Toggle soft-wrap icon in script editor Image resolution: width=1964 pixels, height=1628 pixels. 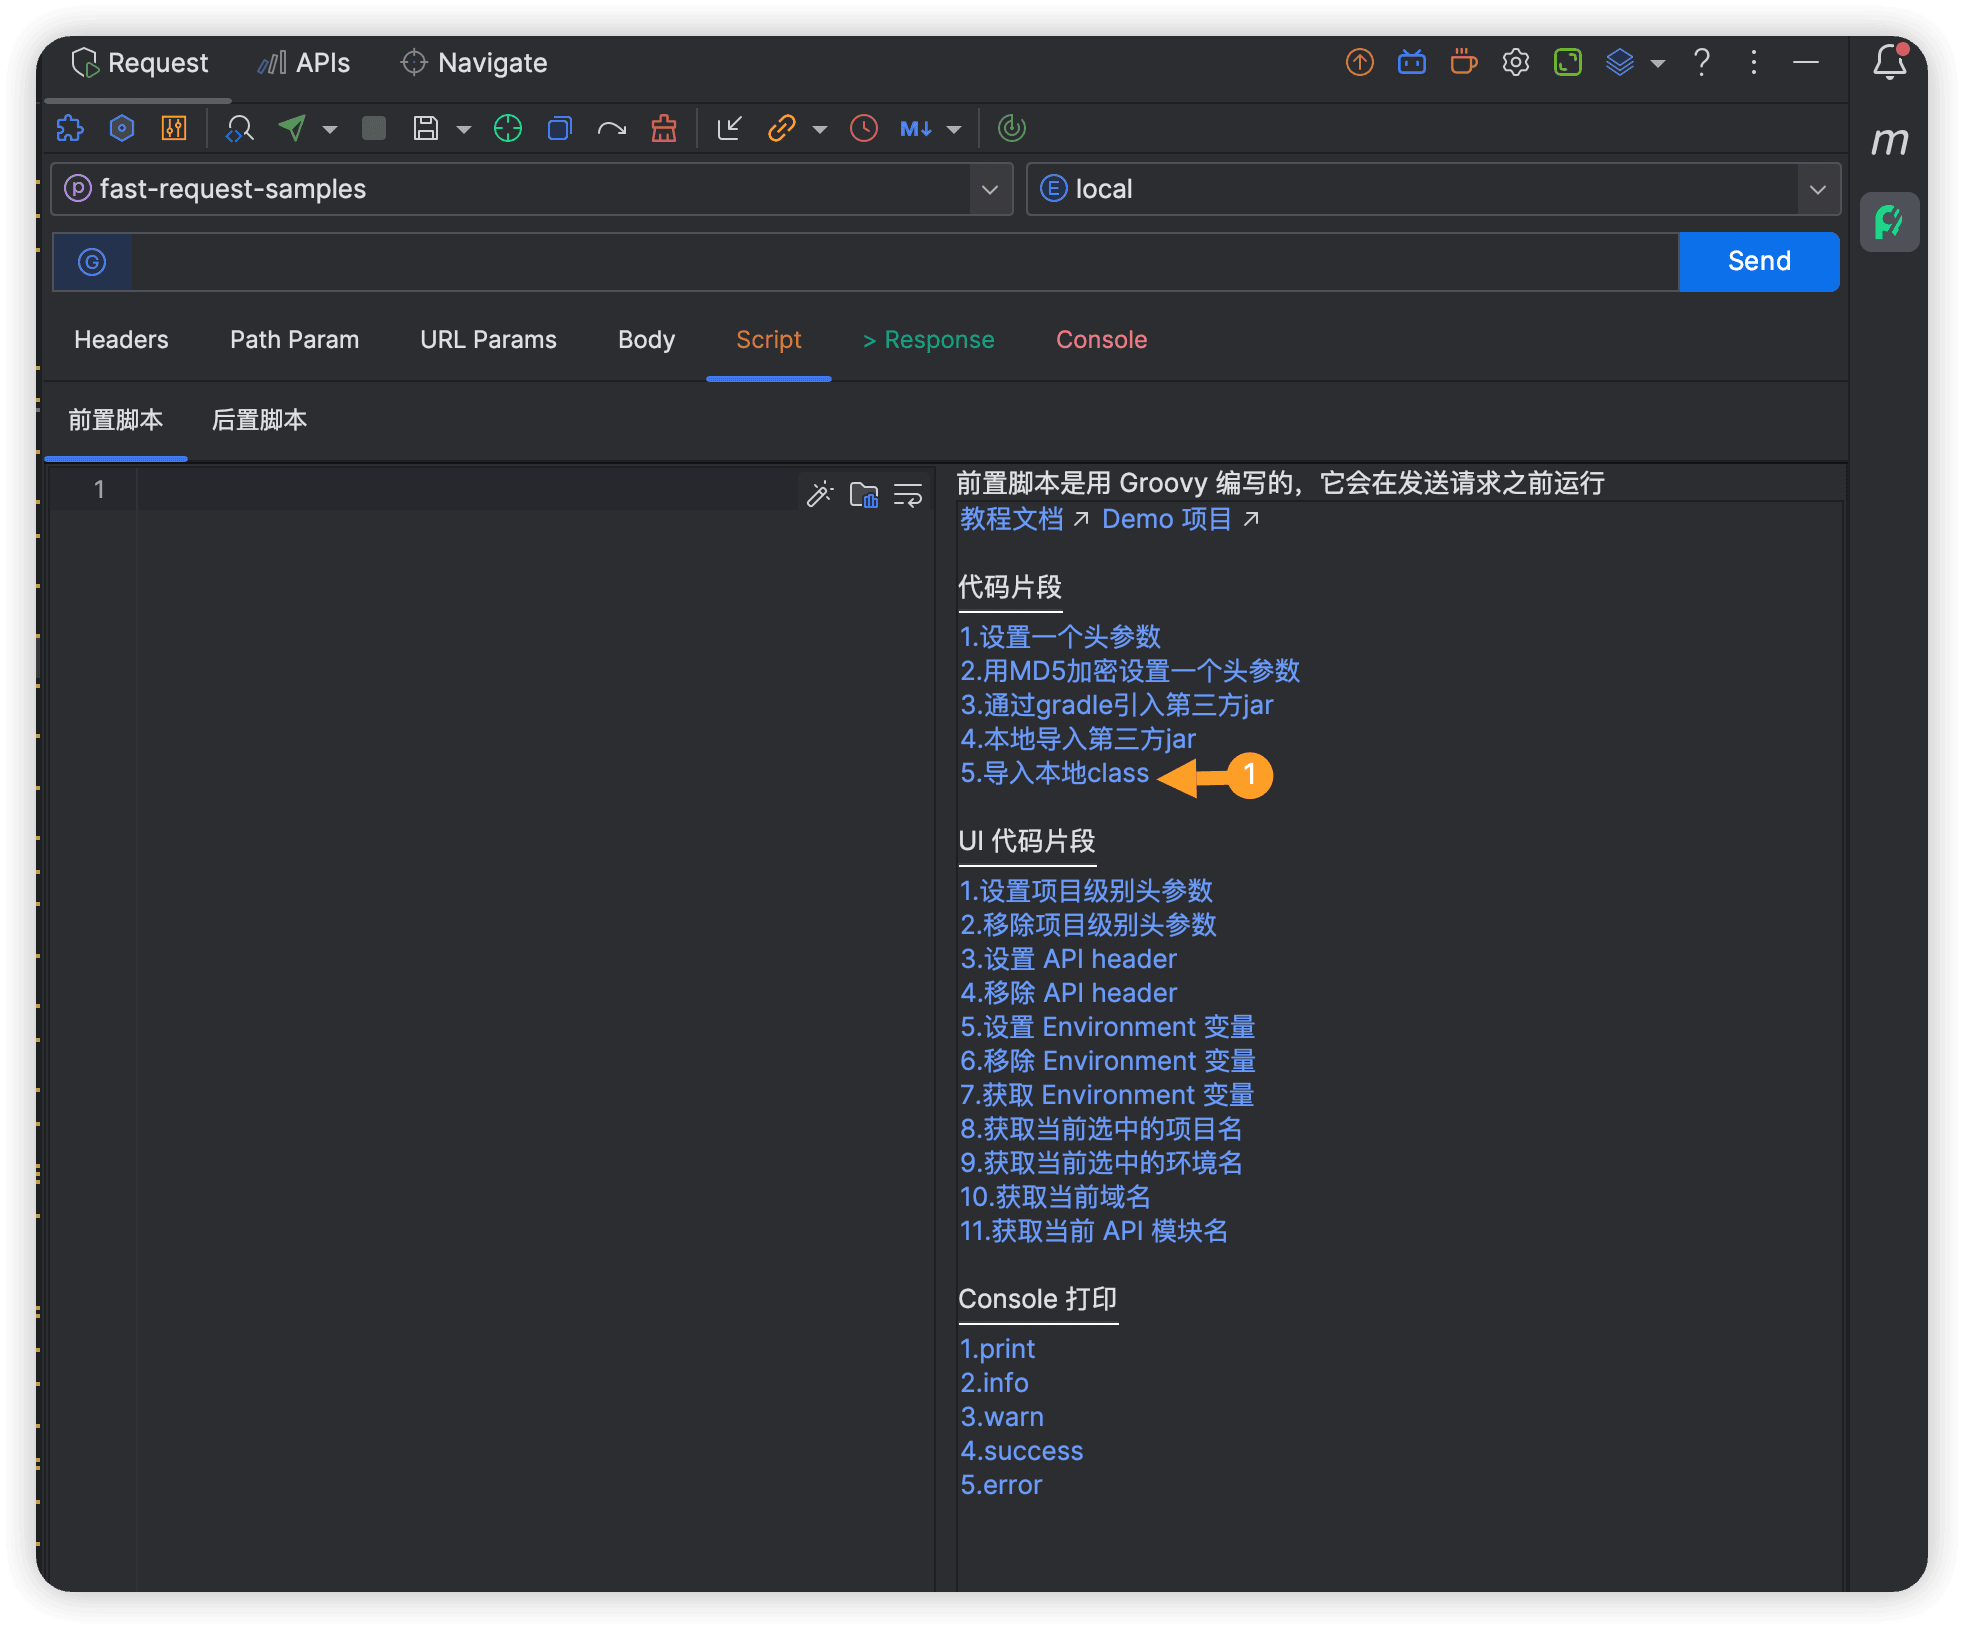point(908,494)
